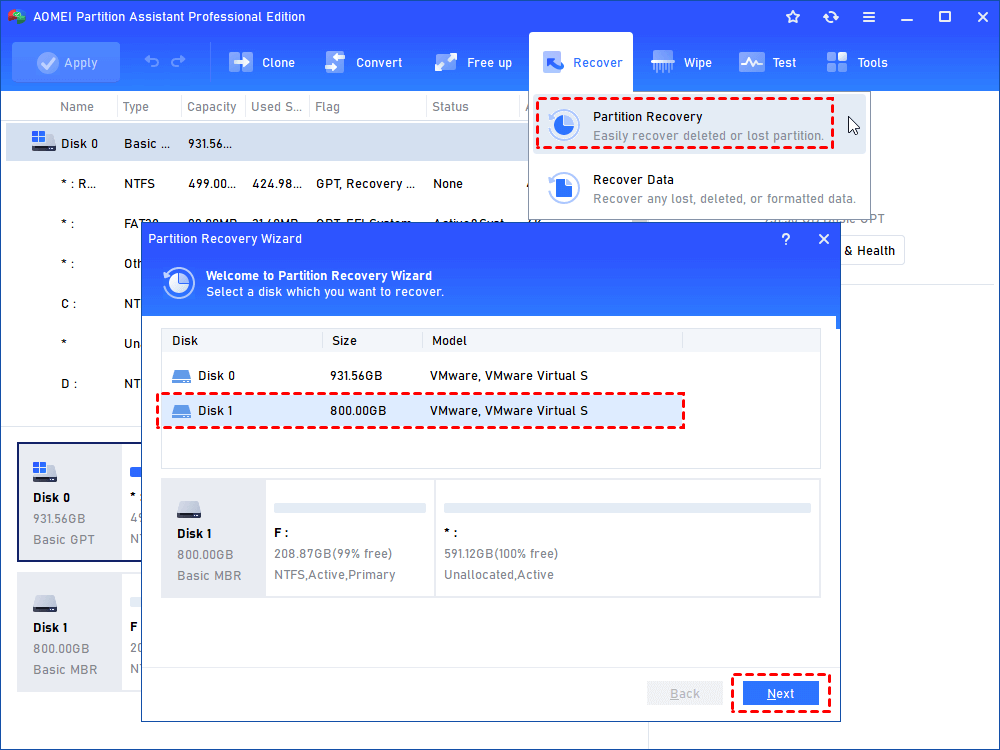Choose Recover Data from the menu

(x=683, y=187)
